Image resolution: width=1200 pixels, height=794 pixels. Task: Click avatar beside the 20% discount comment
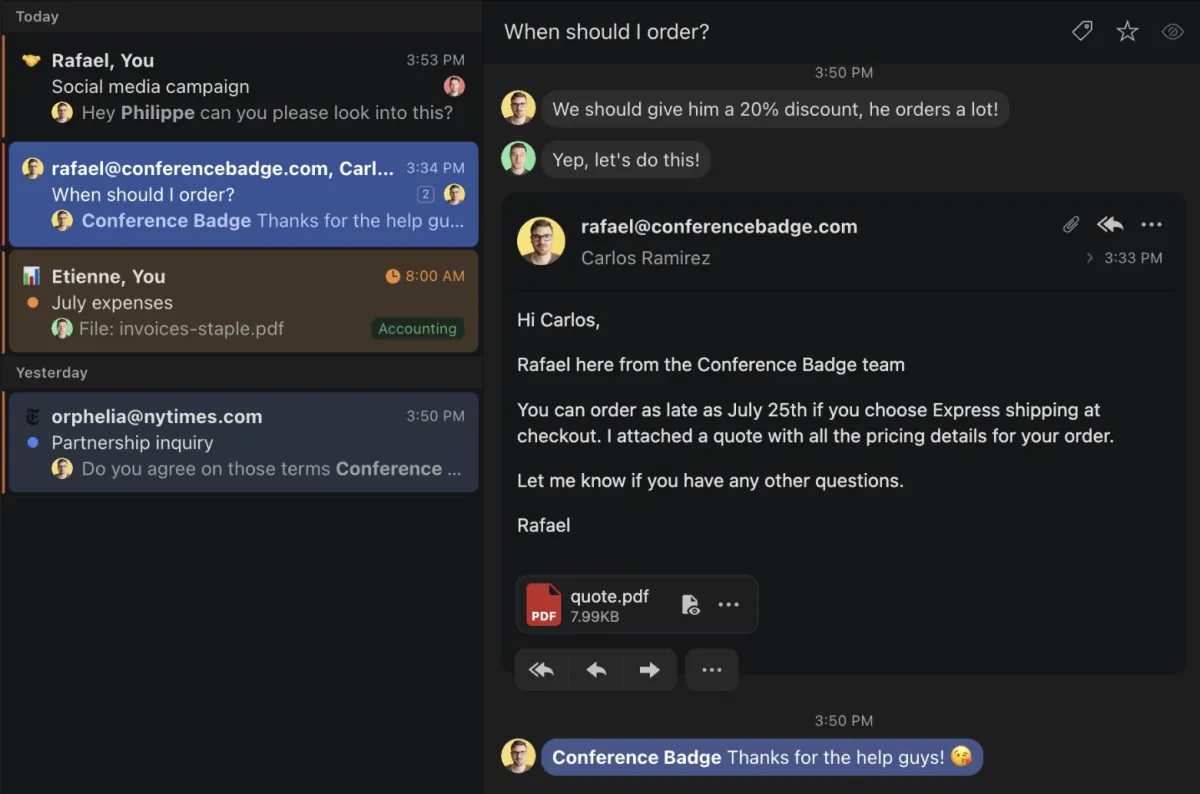(x=518, y=108)
